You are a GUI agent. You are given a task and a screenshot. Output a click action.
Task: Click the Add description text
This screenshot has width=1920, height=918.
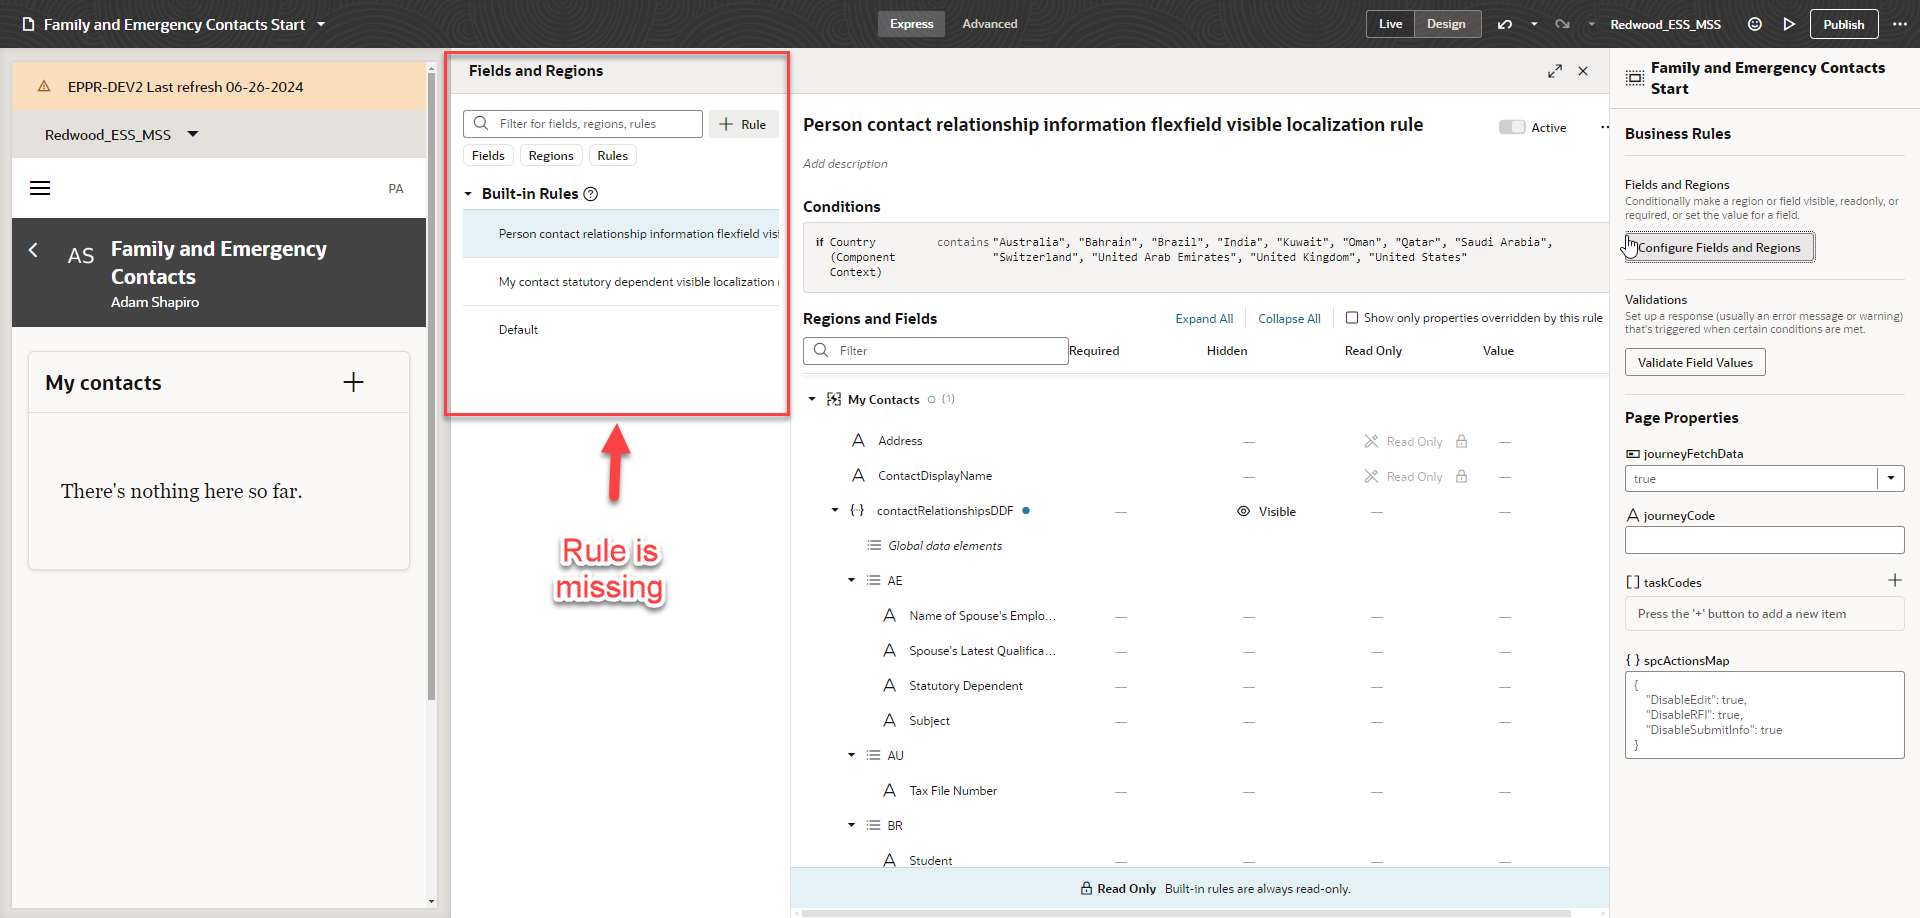[x=845, y=164]
